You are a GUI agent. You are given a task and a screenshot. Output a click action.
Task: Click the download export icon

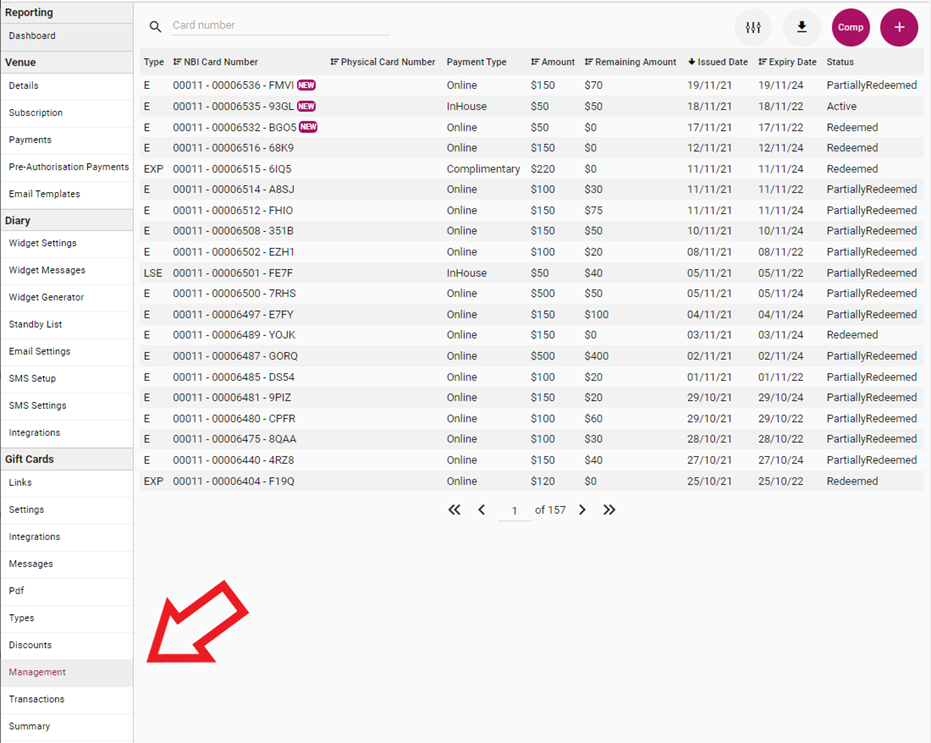tap(801, 27)
